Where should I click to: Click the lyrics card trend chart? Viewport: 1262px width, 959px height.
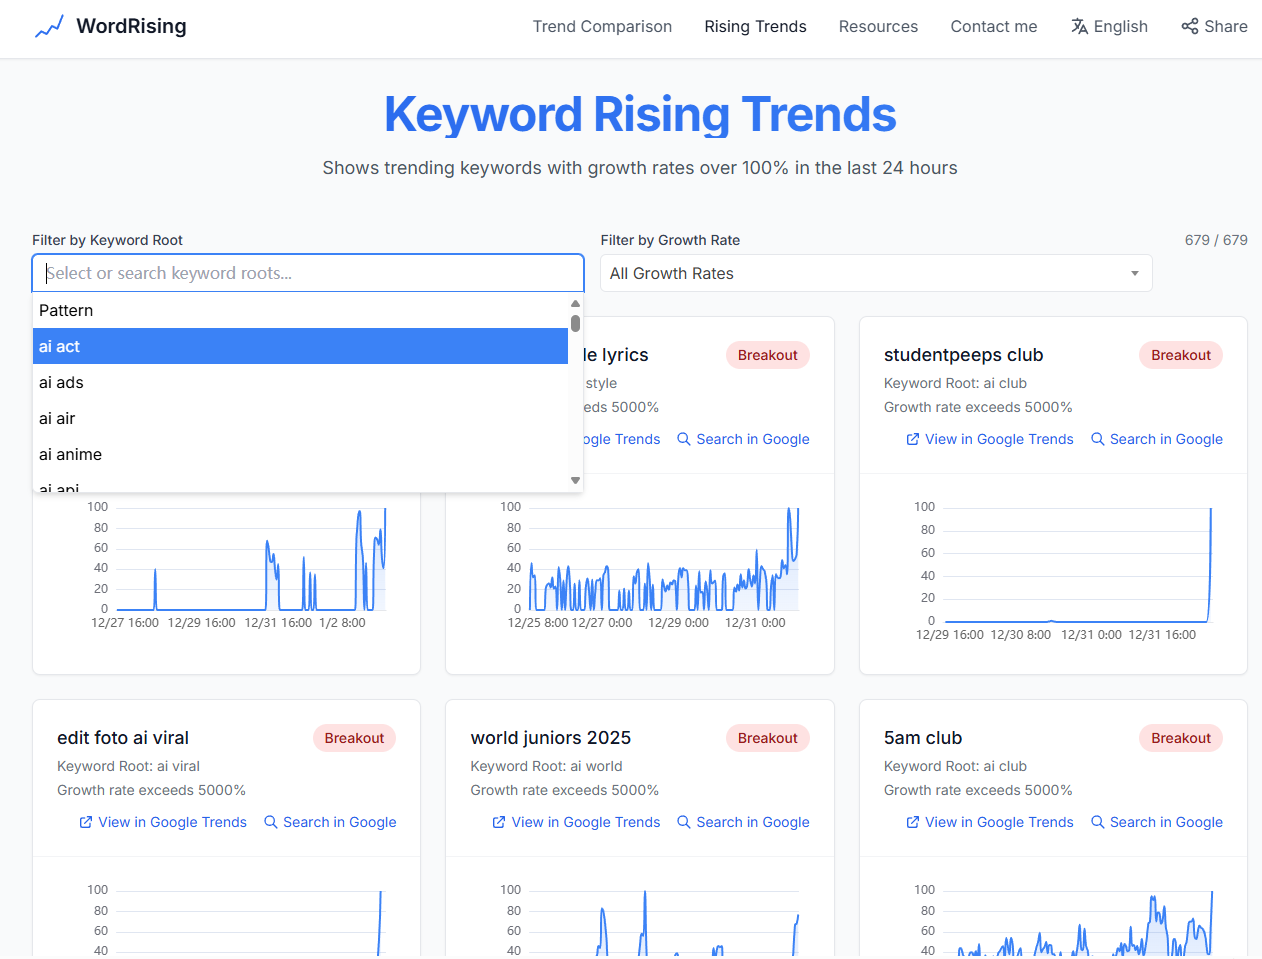pos(650,565)
